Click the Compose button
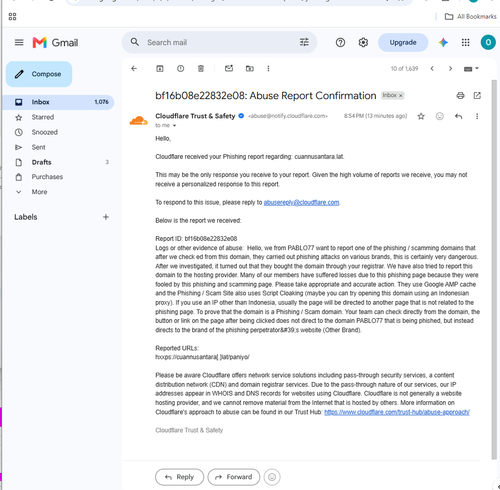 pyautogui.click(x=39, y=74)
